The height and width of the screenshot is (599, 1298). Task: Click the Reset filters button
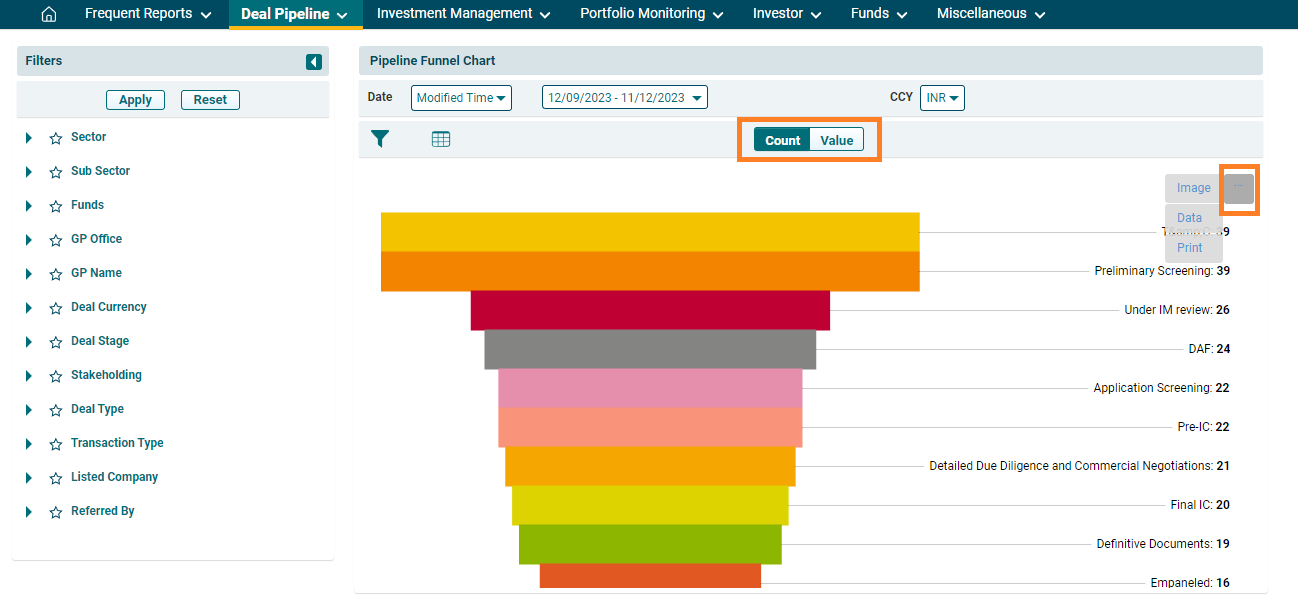[x=210, y=100]
